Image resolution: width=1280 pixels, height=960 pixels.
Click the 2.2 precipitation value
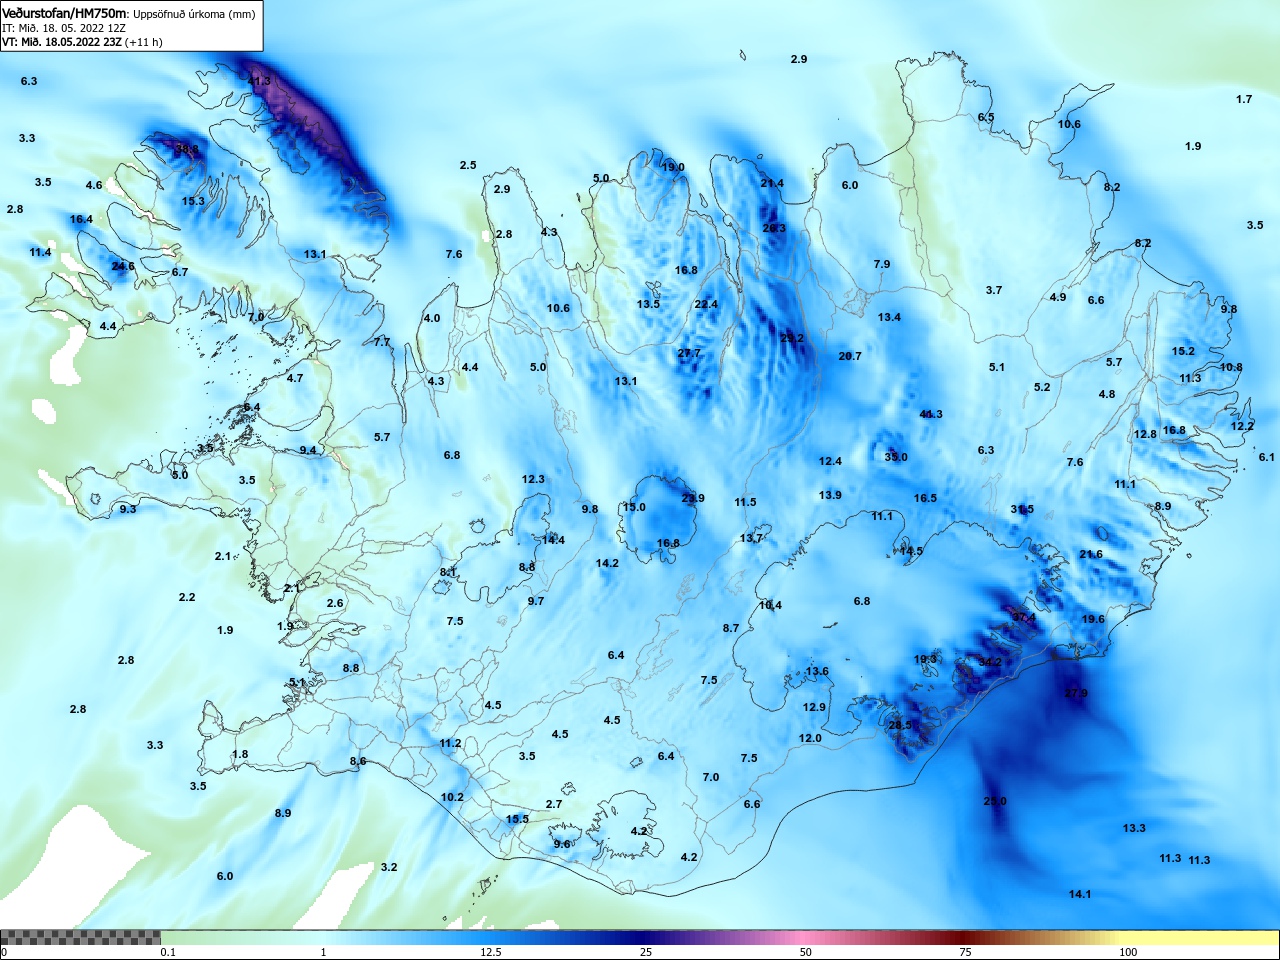tap(187, 597)
